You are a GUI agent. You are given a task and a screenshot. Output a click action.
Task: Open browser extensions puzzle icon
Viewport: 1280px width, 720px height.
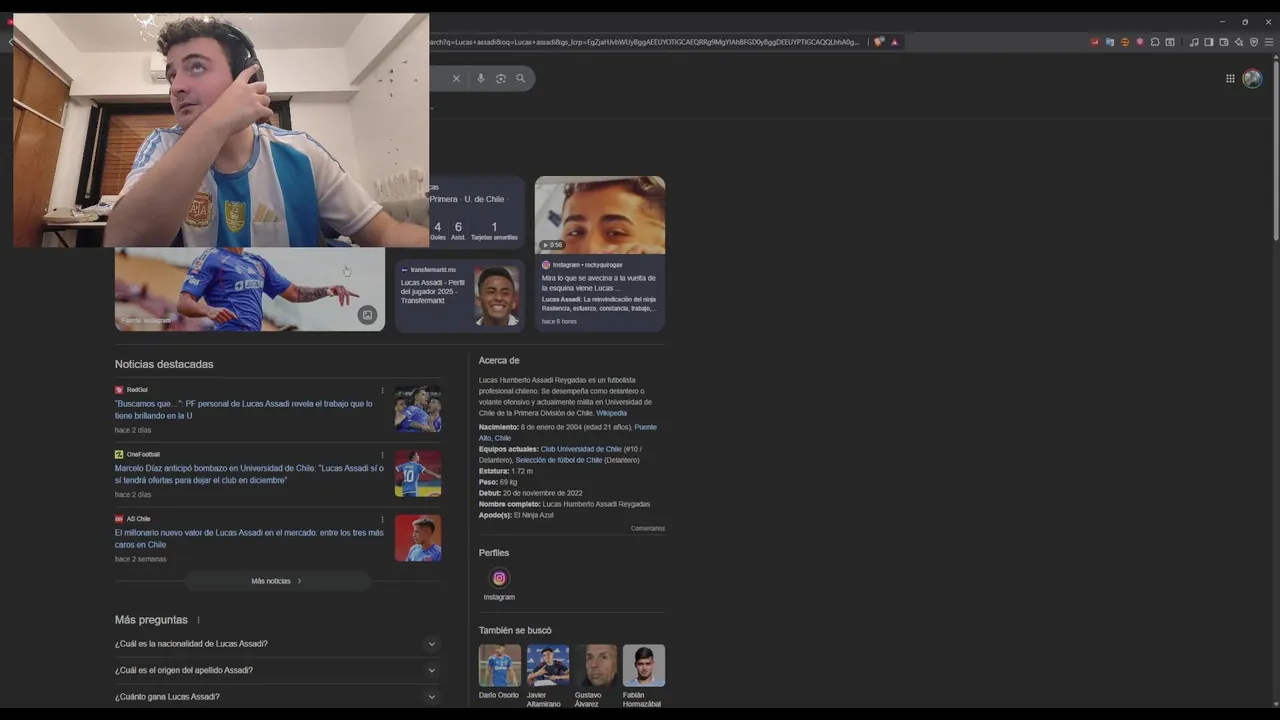pyautogui.click(x=1155, y=42)
